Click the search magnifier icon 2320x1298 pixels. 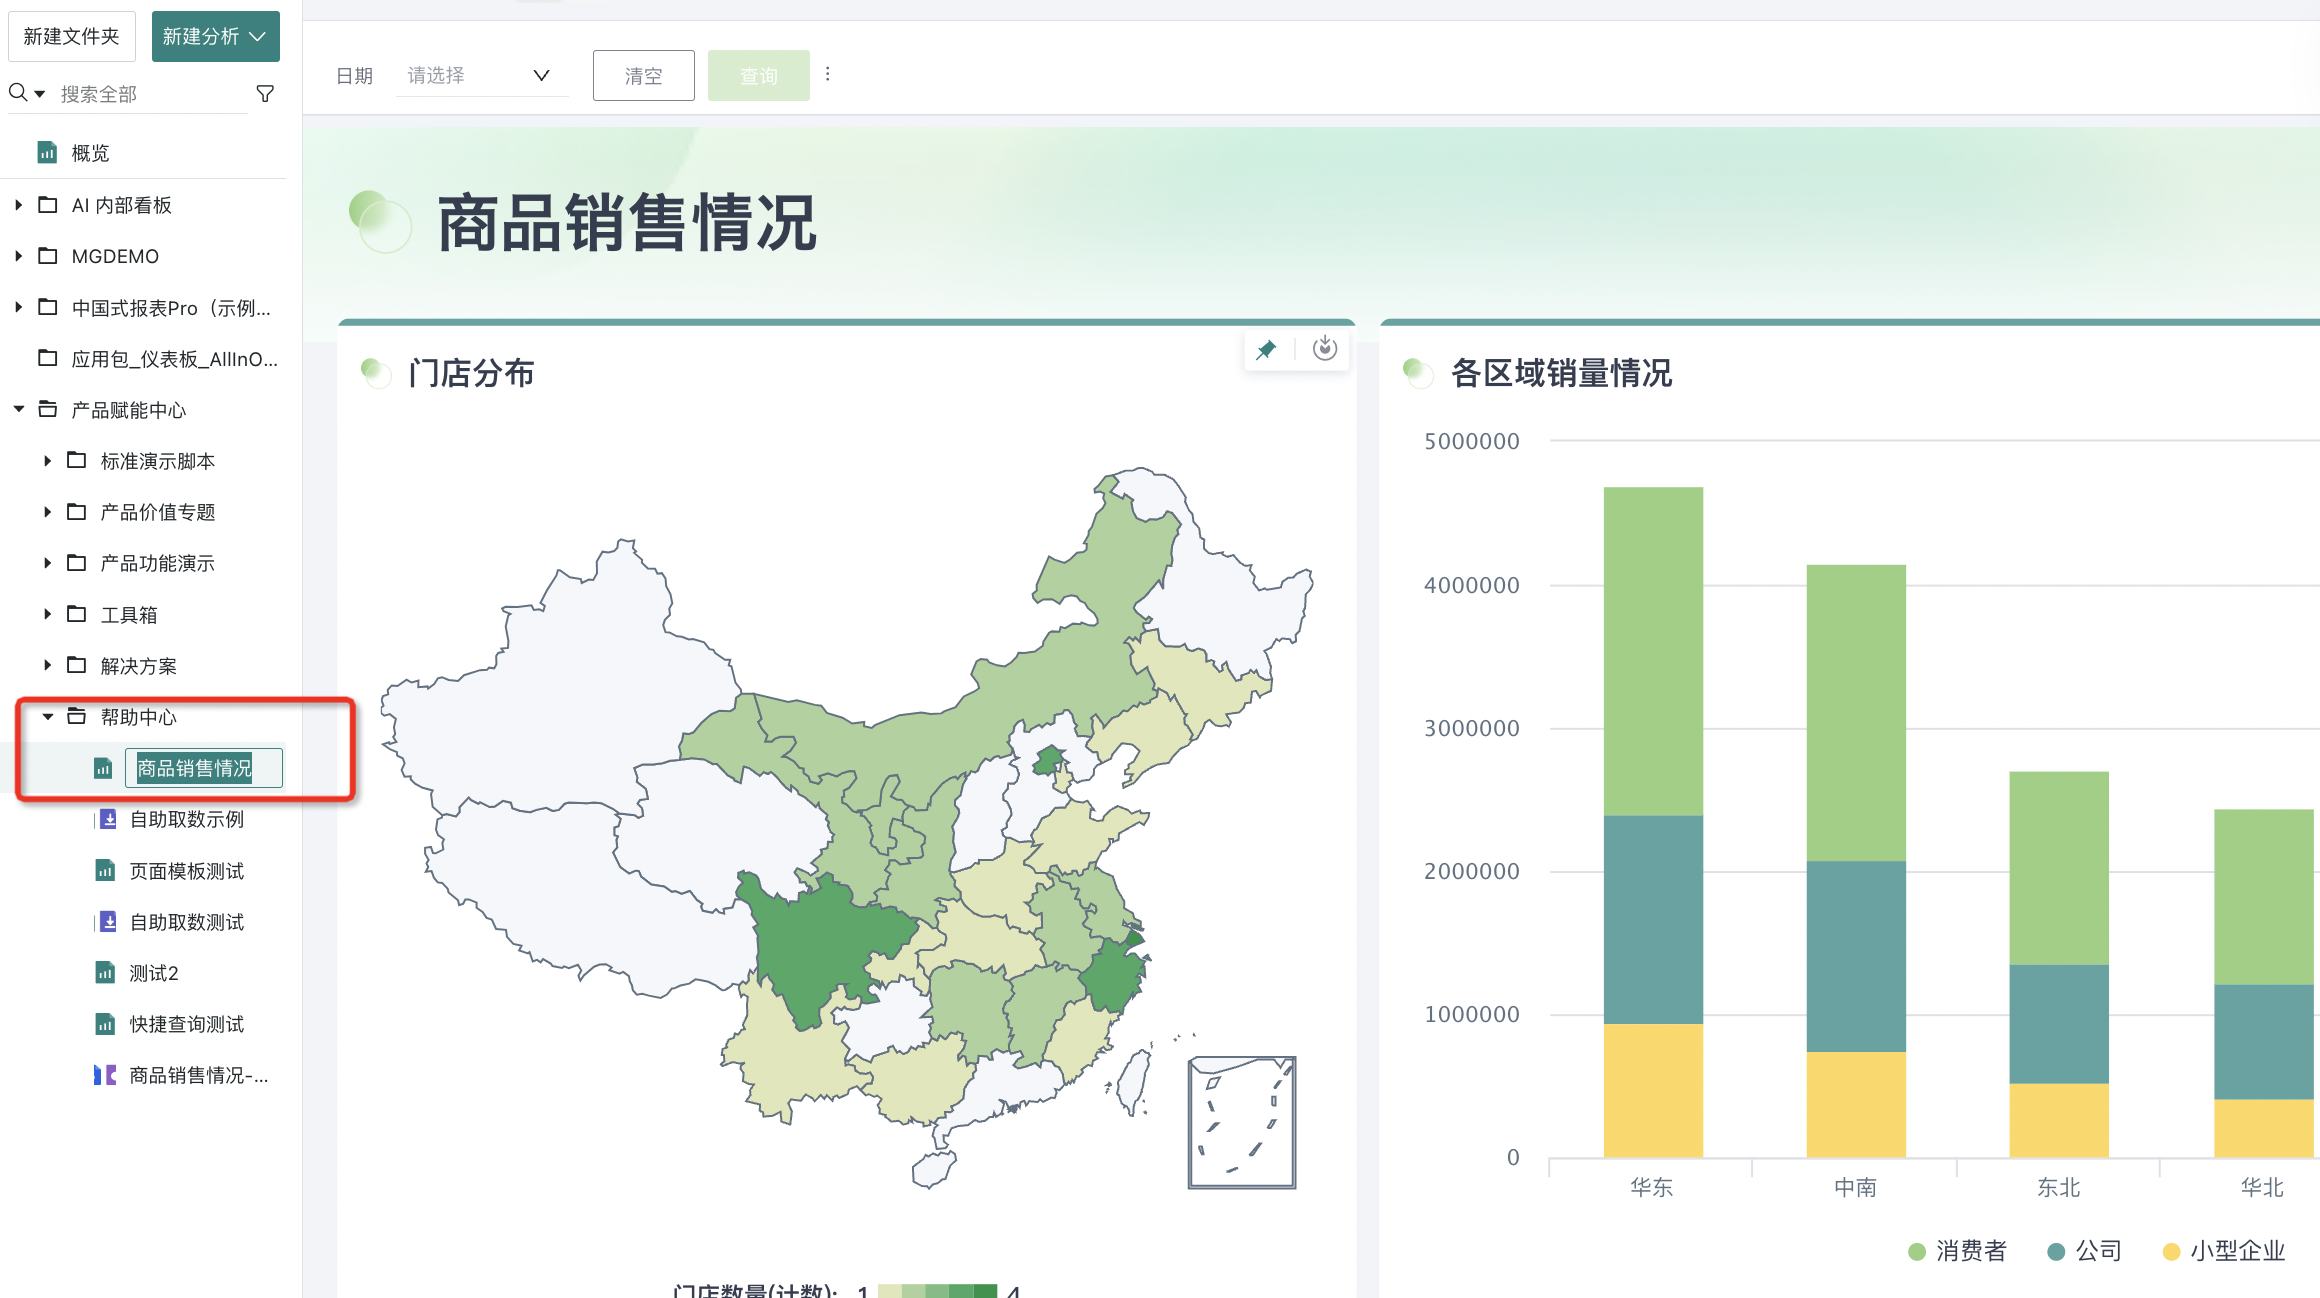(x=18, y=93)
